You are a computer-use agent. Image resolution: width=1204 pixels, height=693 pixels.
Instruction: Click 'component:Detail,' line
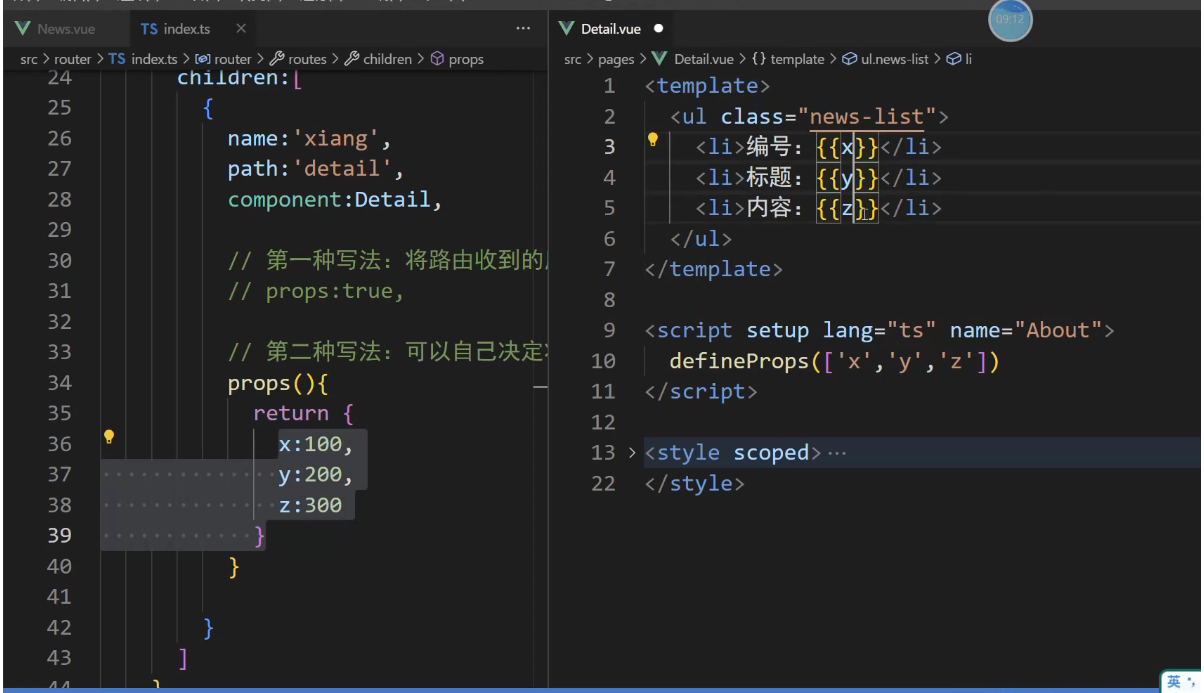(335, 199)
